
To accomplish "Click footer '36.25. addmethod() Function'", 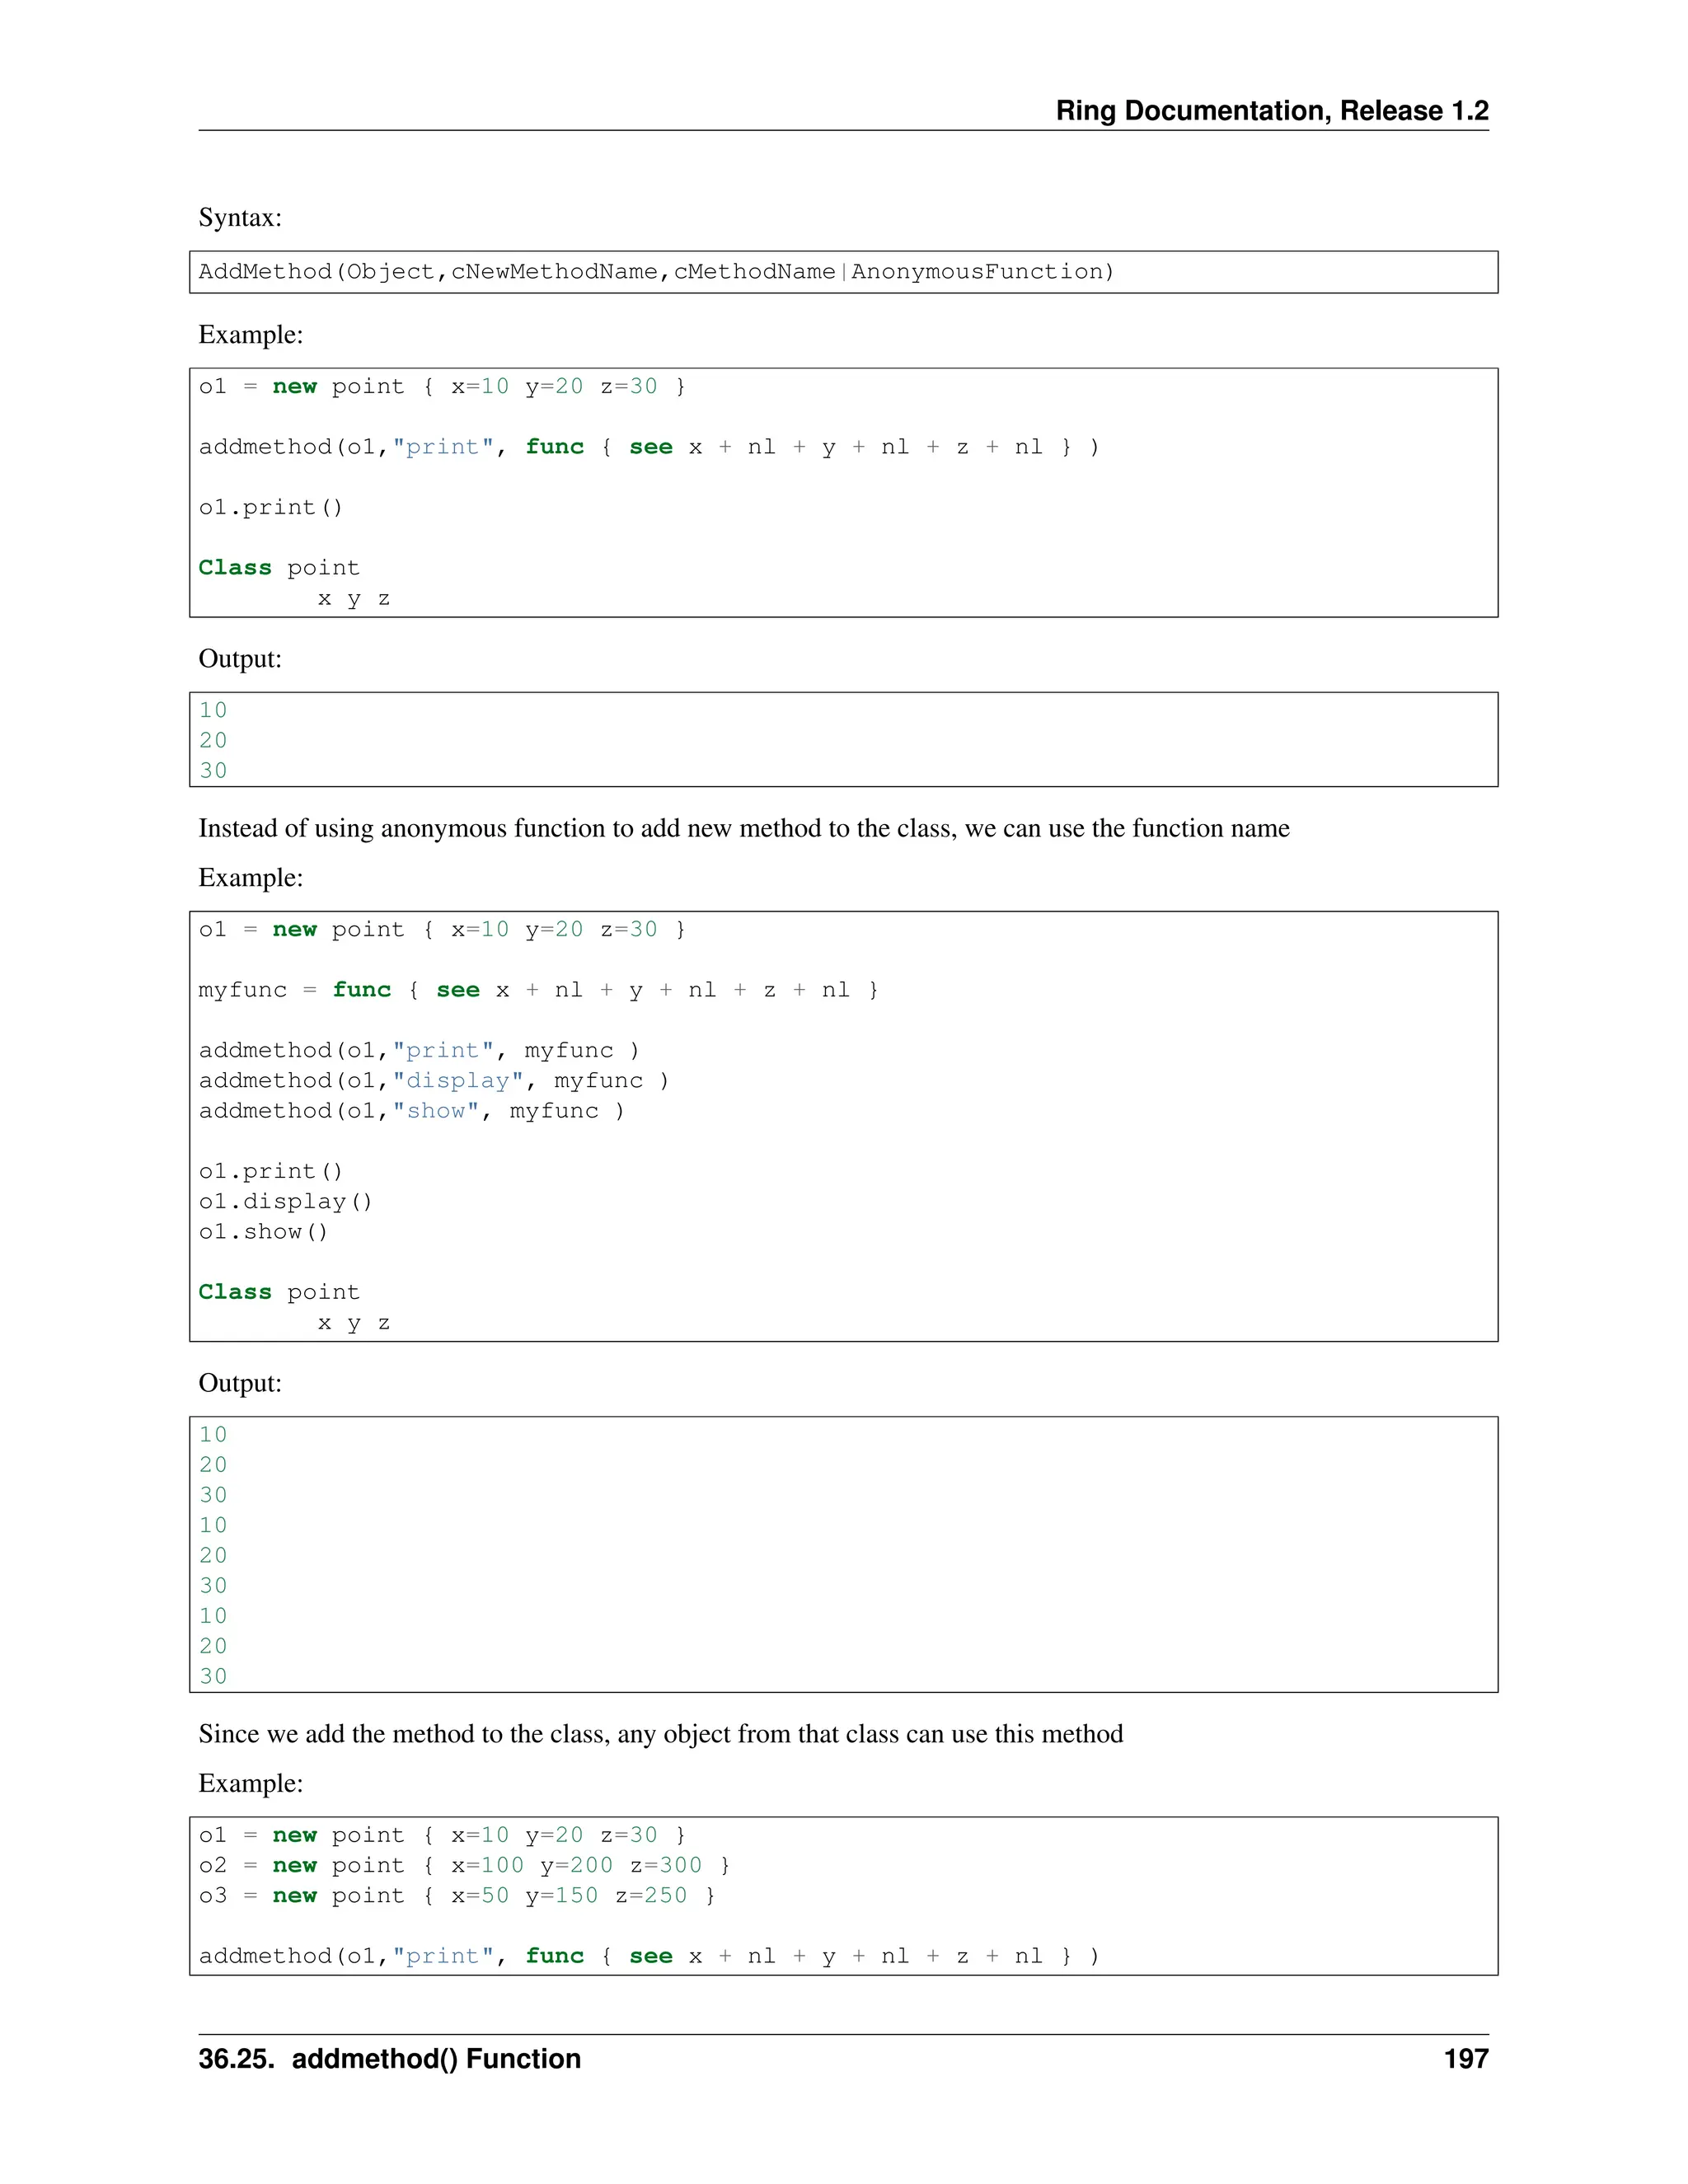I will coord(389,2058).
